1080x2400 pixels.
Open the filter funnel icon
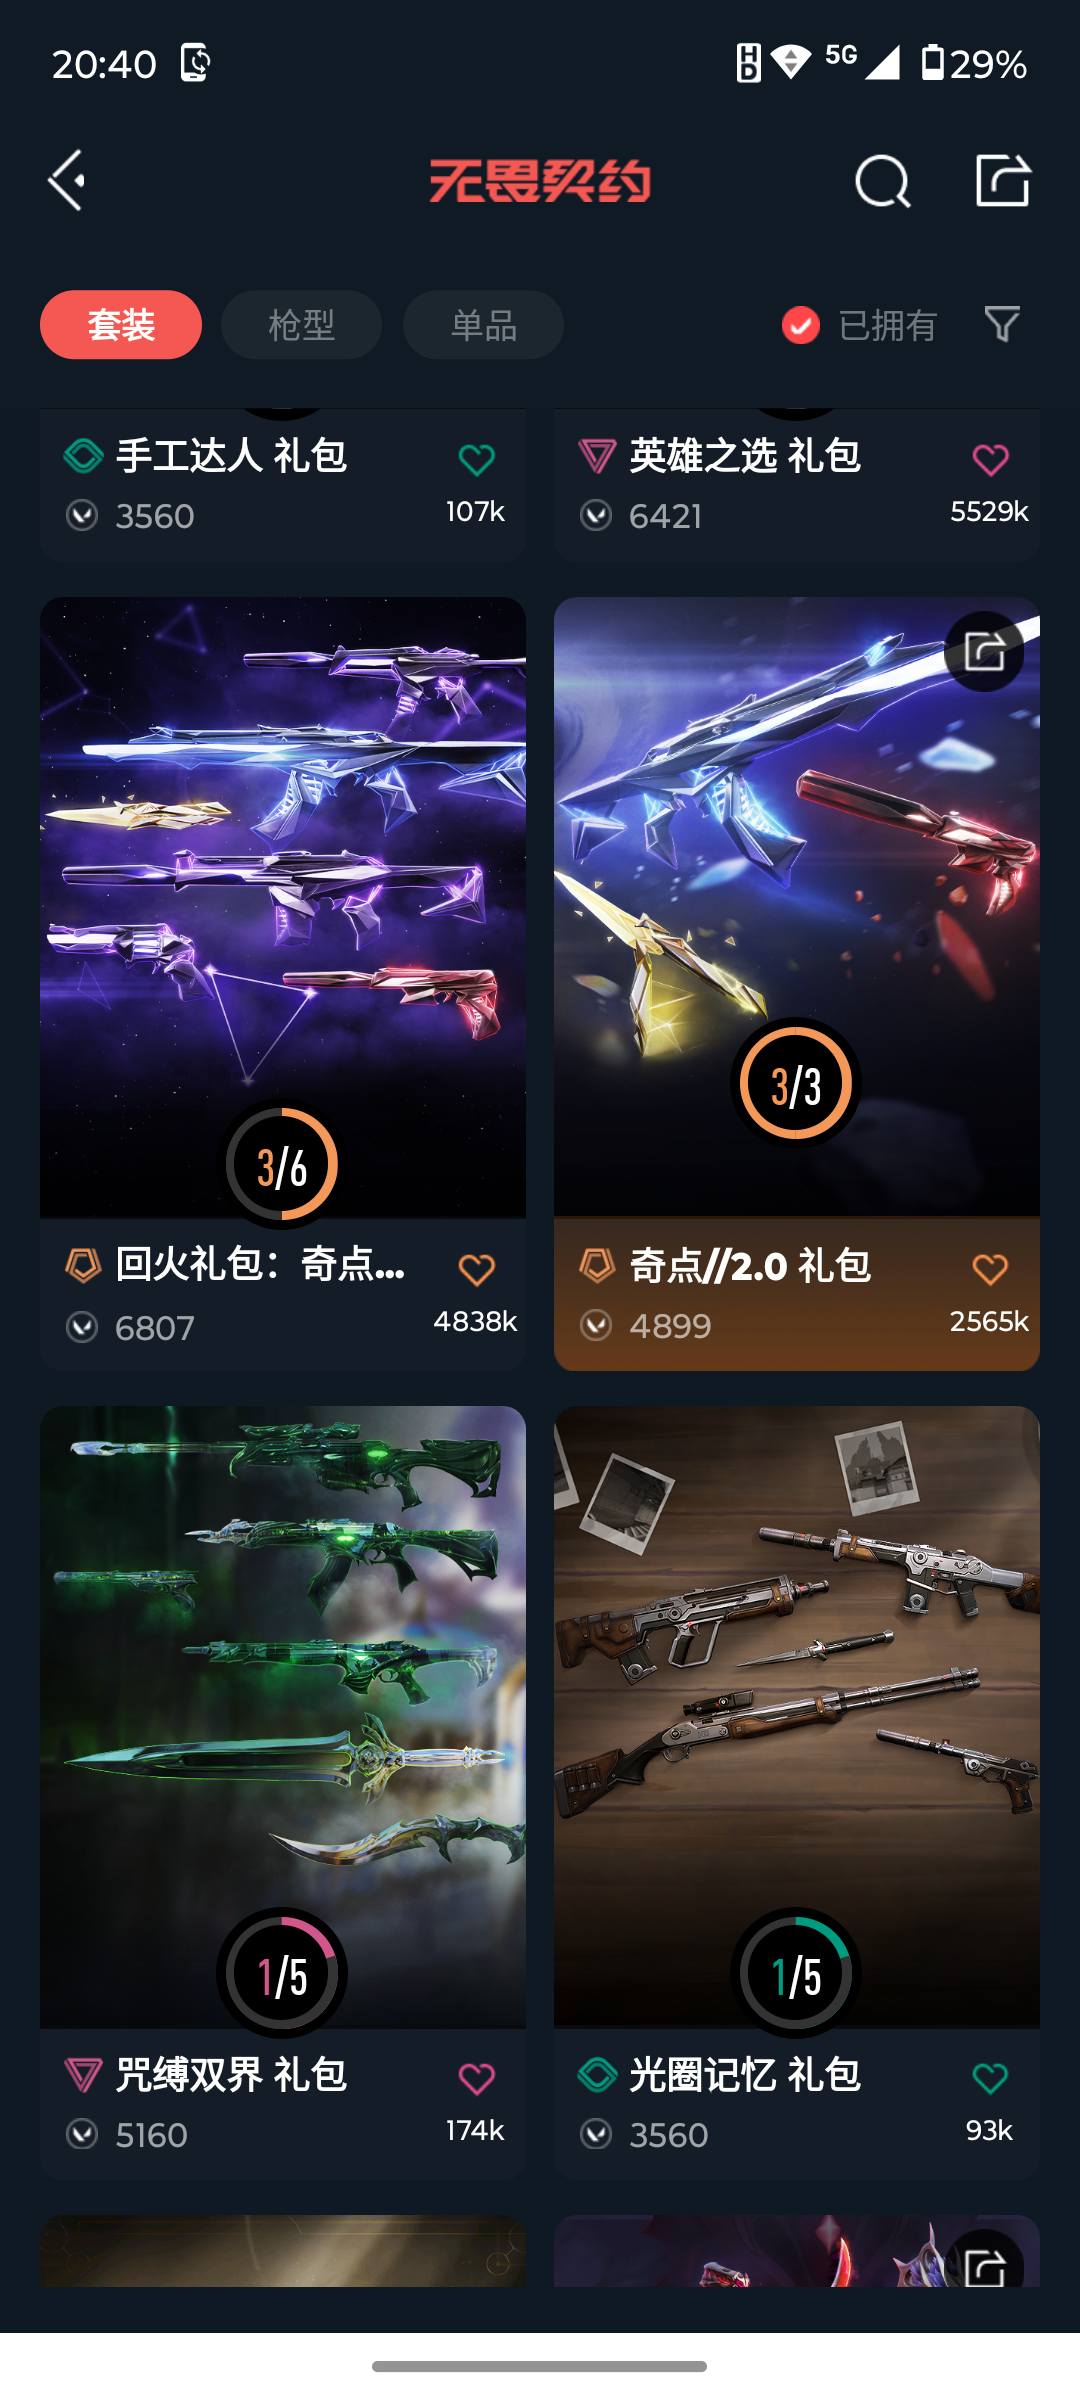pyautogui.click(x=1002, y=324)
